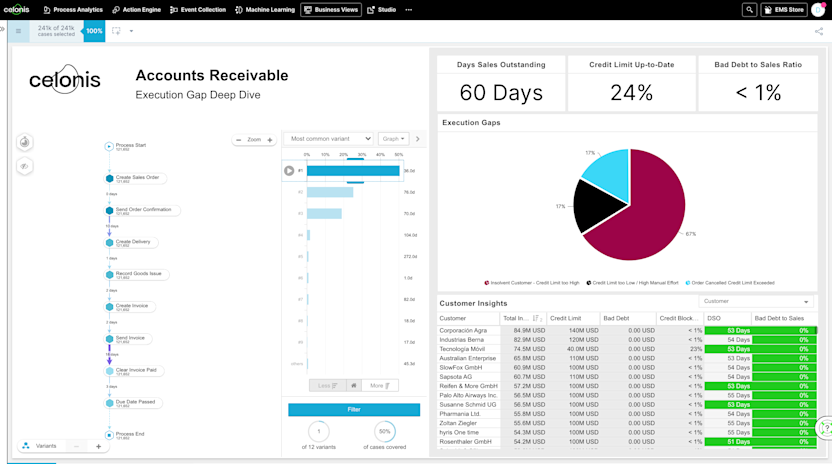Click the Celonis logo in top bar

tap(16, 10)
